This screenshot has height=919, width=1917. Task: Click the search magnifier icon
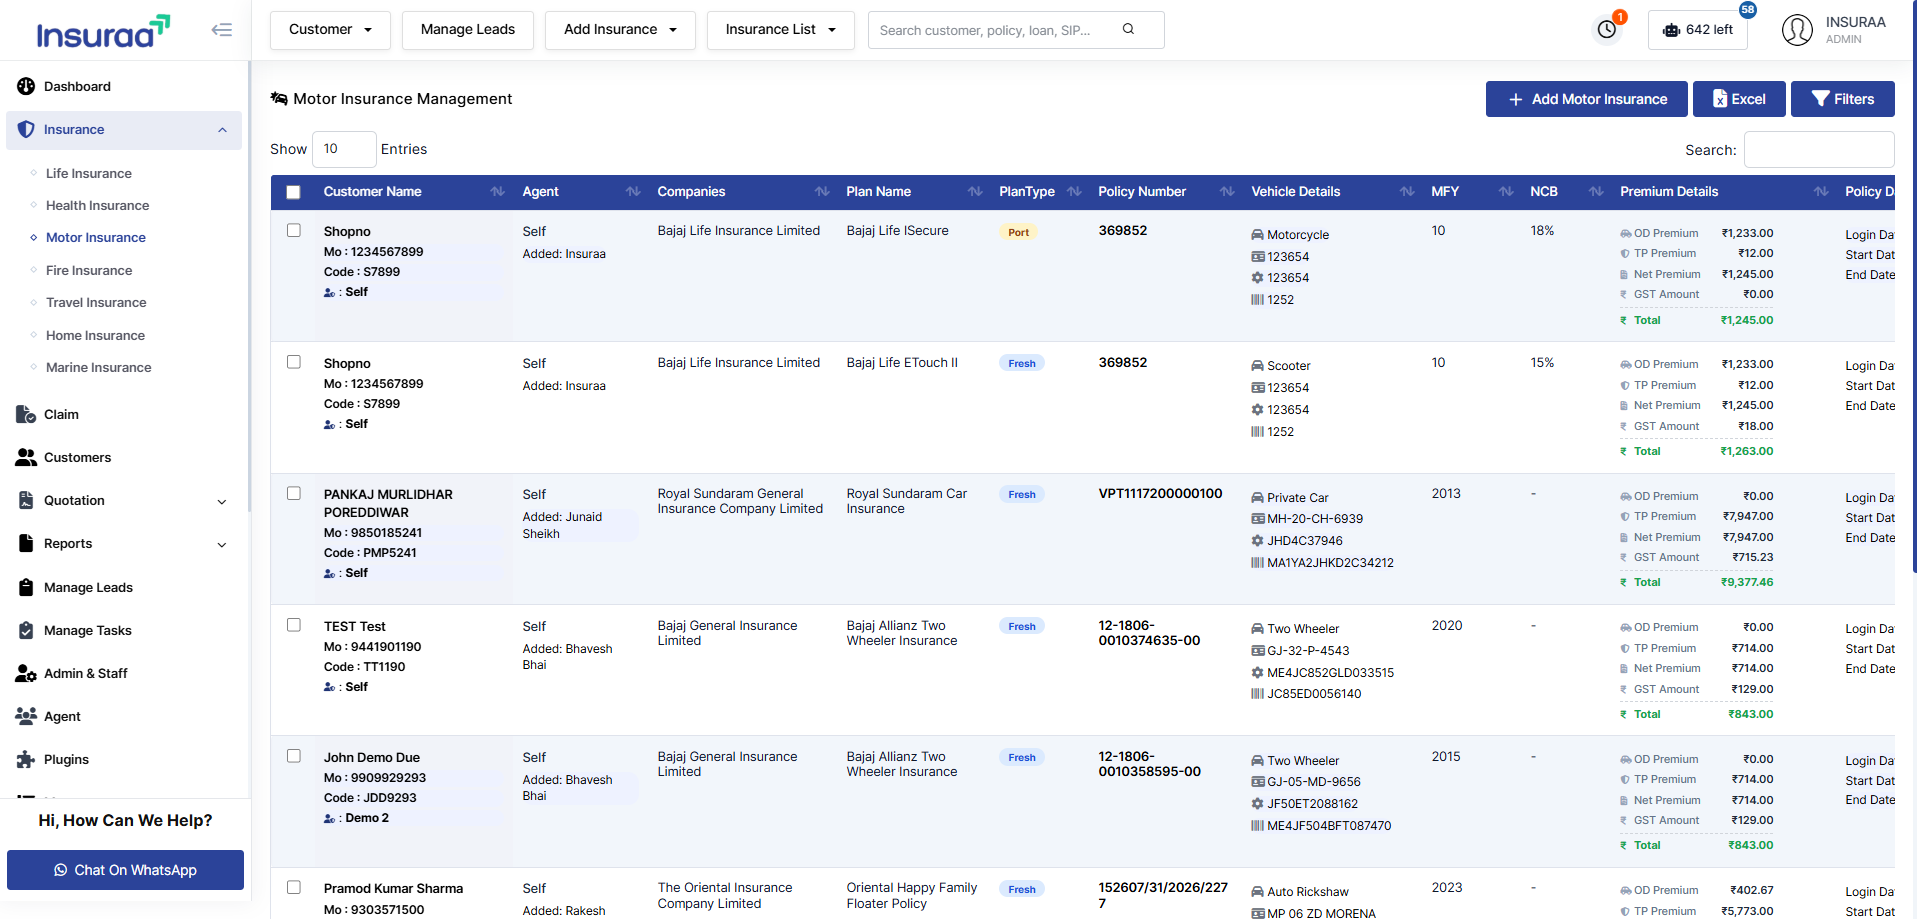1128,29
